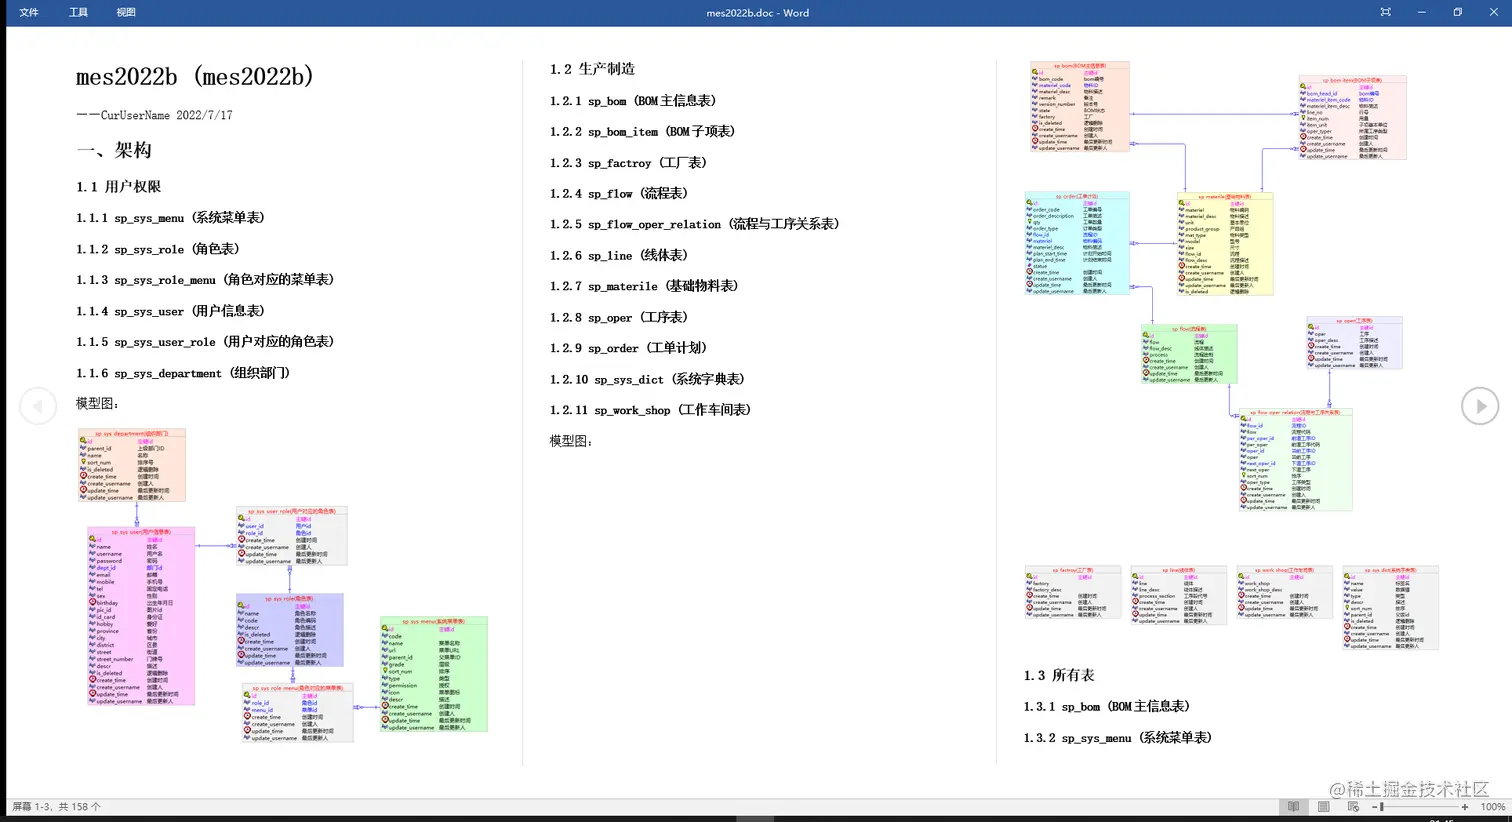
Task: Click entry 1.2.8 sp_oper (工序表)
Action: click(x=619, y=318)
